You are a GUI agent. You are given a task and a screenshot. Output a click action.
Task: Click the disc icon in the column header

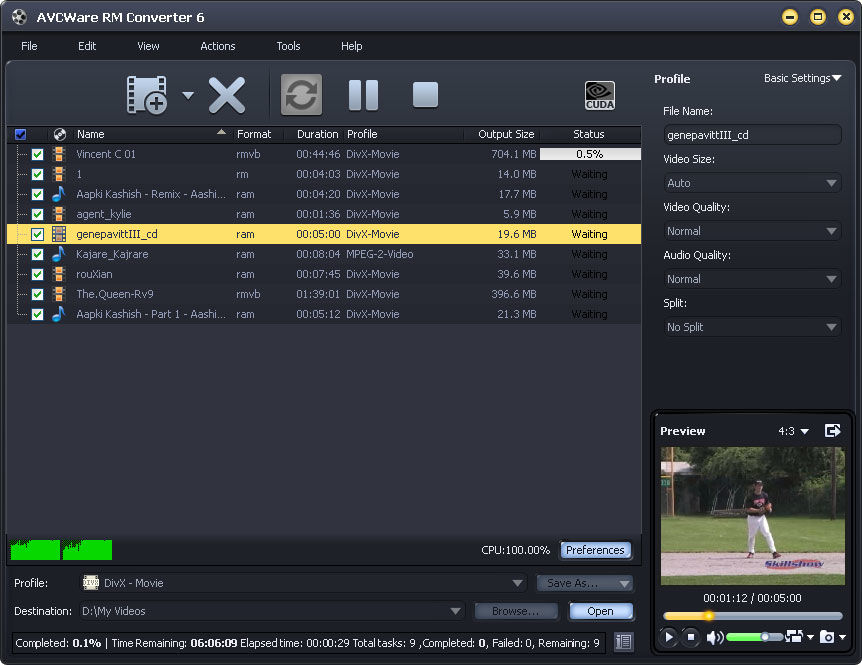tap(59, 134)
